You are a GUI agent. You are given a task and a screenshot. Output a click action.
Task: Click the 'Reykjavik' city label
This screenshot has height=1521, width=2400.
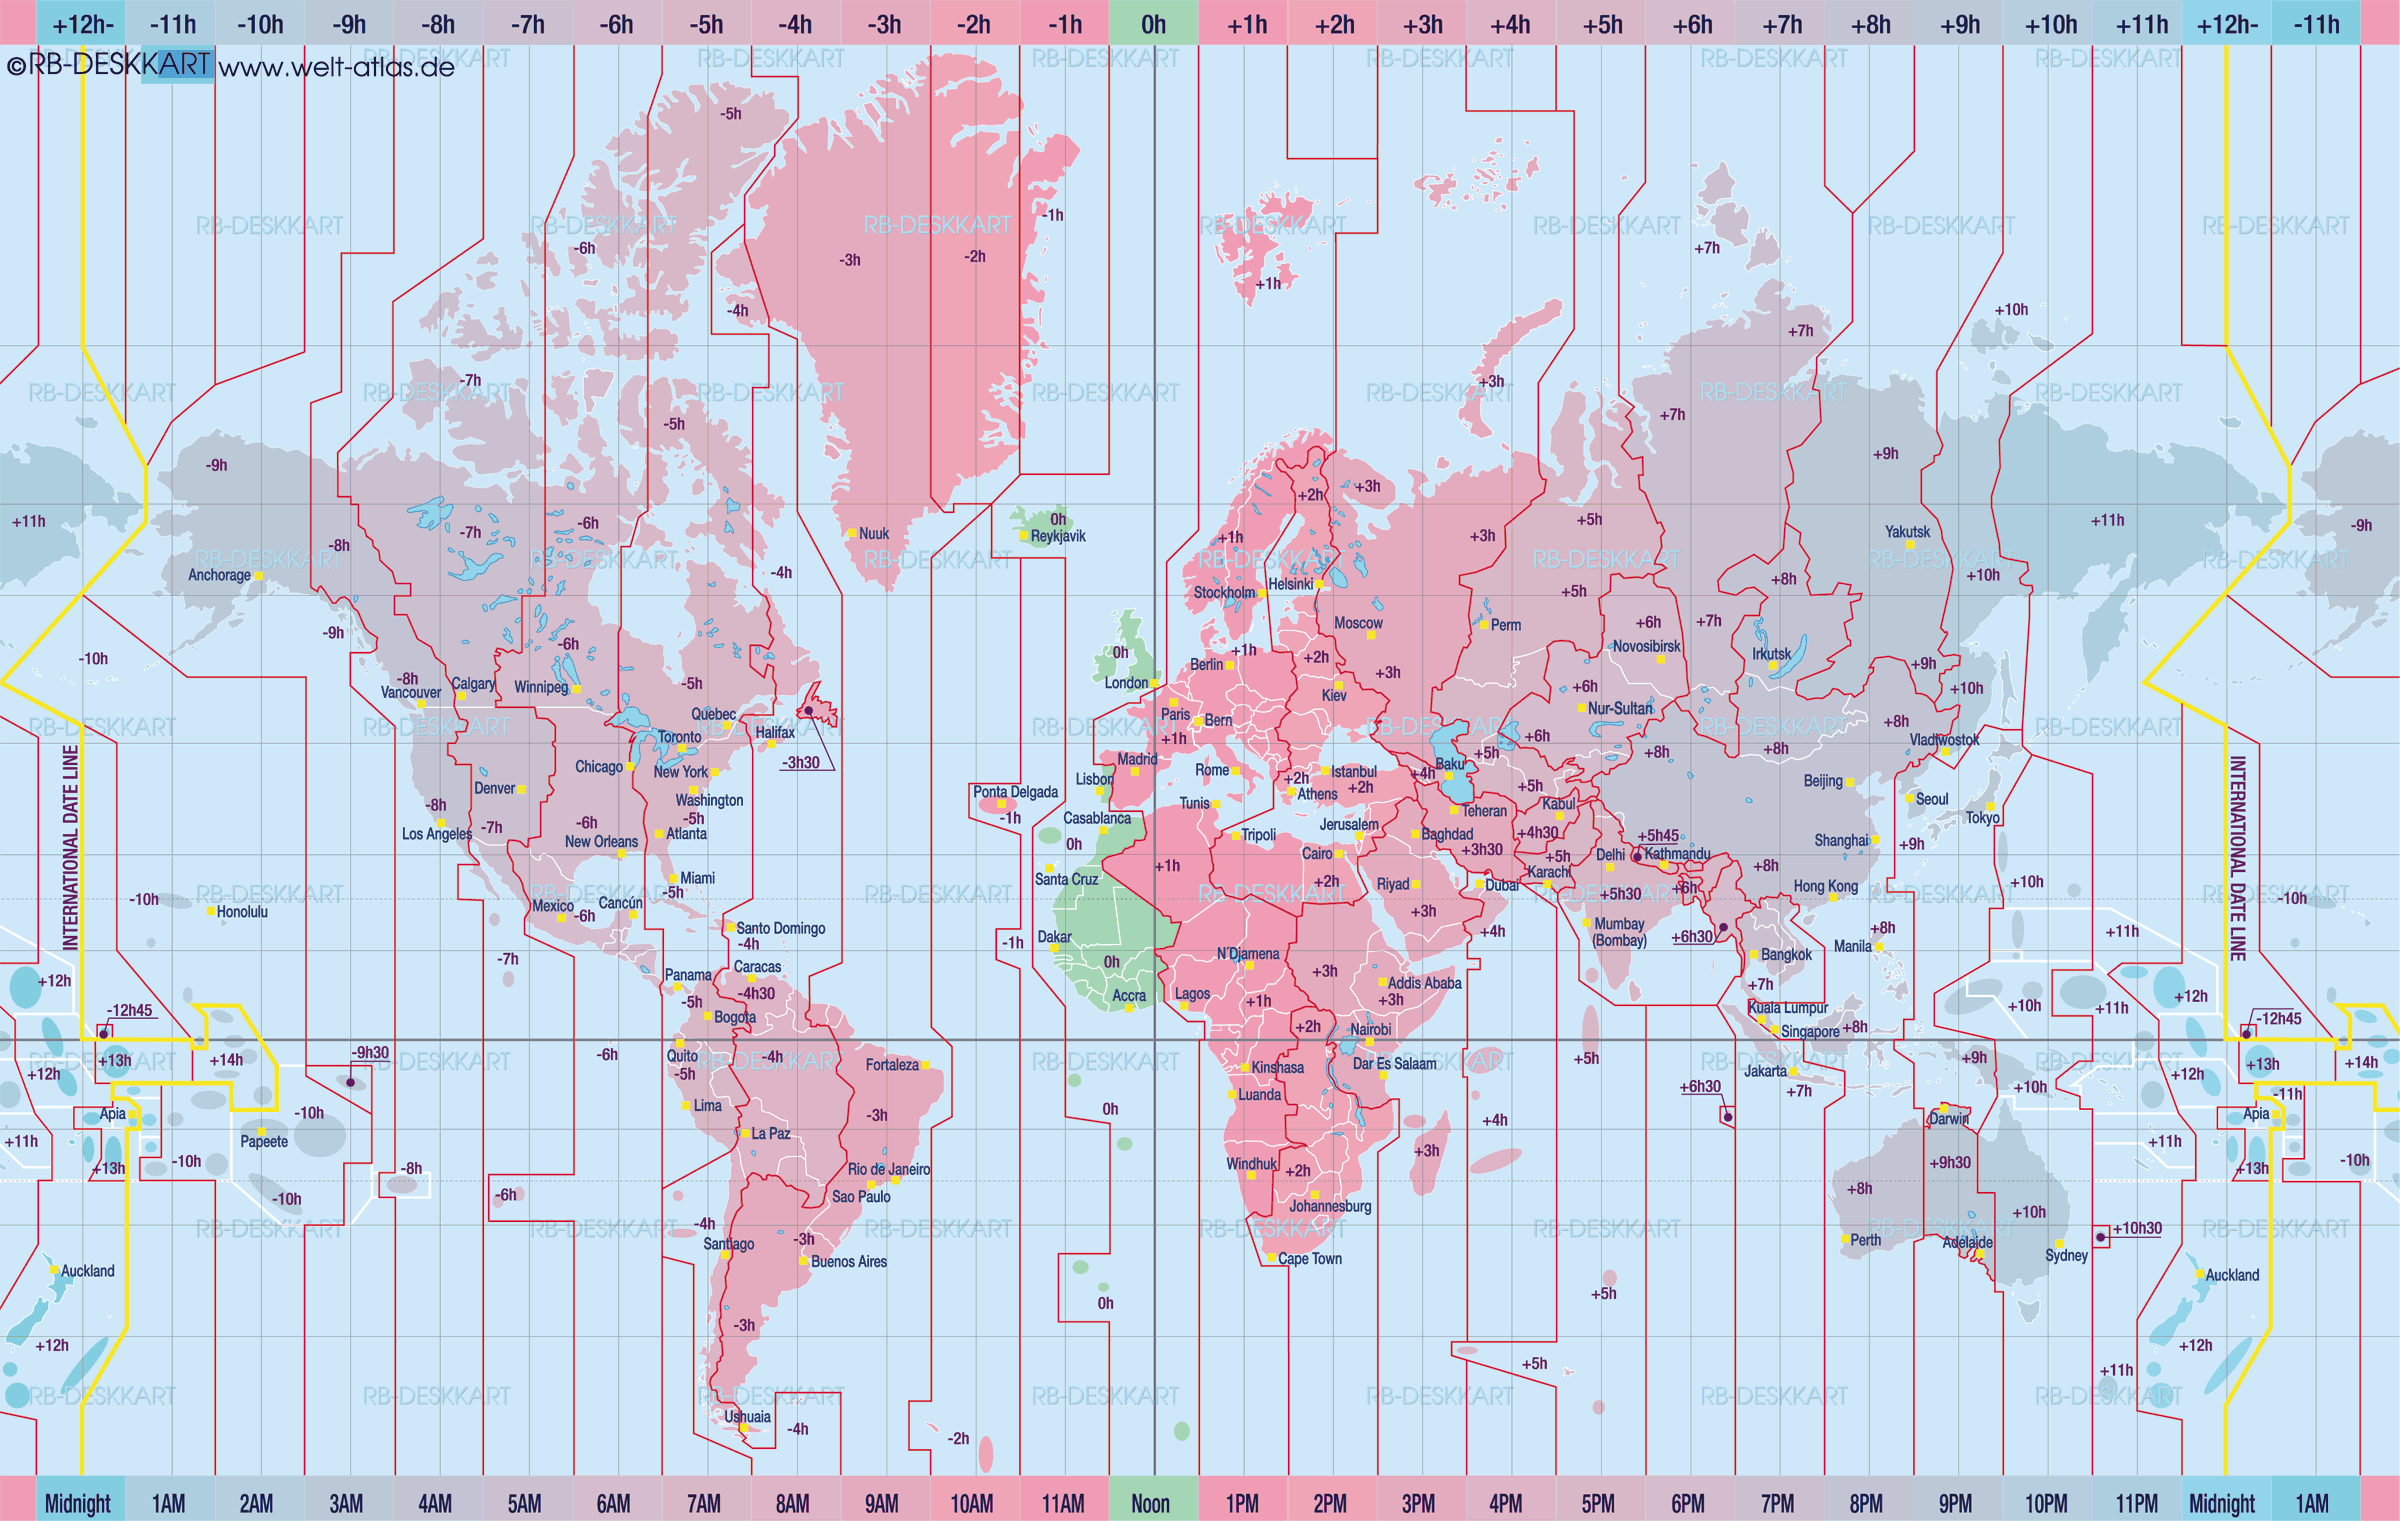coord(1058,536)
